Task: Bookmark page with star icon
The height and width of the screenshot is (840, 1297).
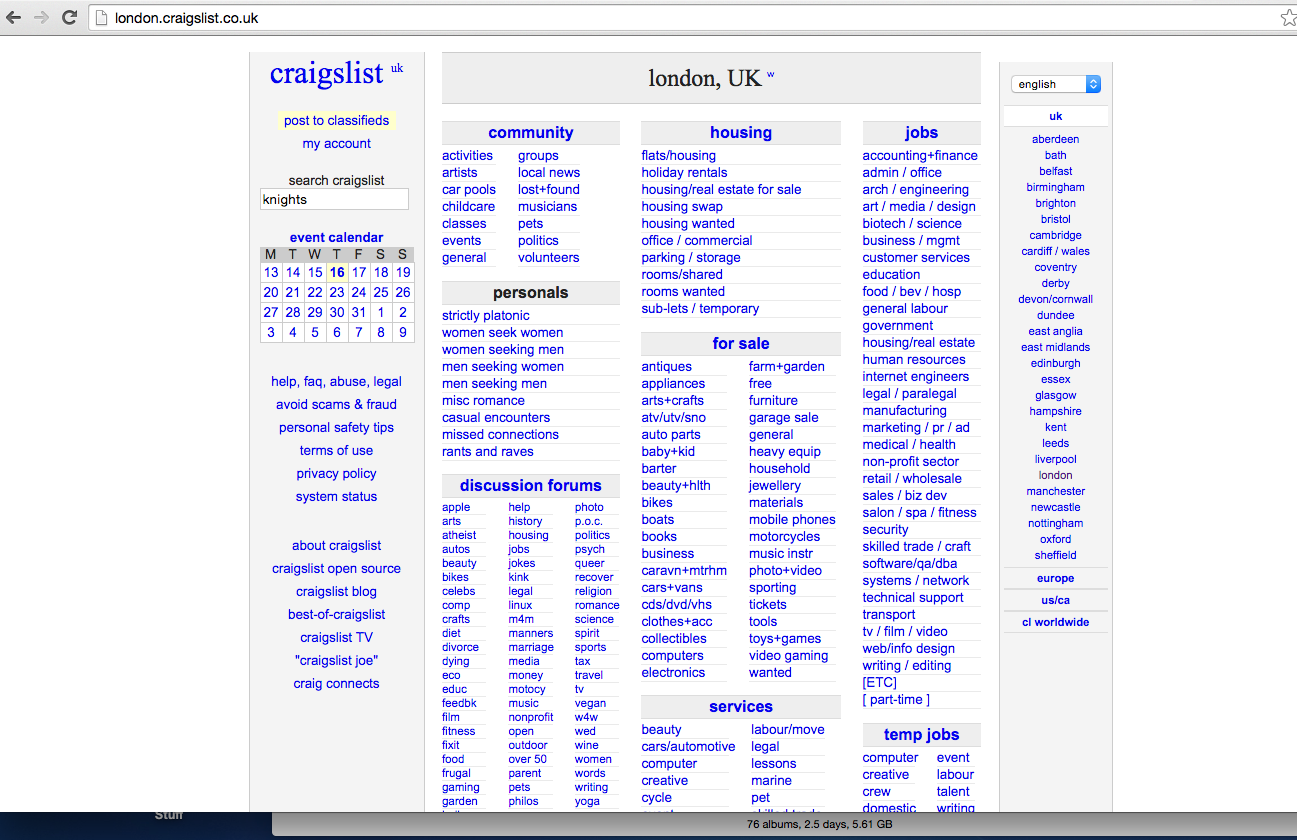Action: [1288, 18]
